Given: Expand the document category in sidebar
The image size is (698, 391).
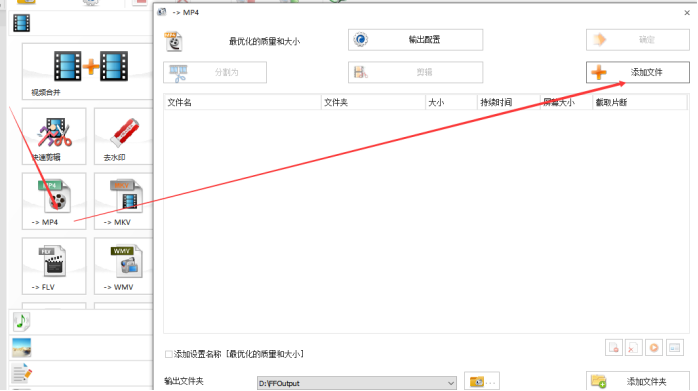Looking at the screenshot, I should pos(21,373).
